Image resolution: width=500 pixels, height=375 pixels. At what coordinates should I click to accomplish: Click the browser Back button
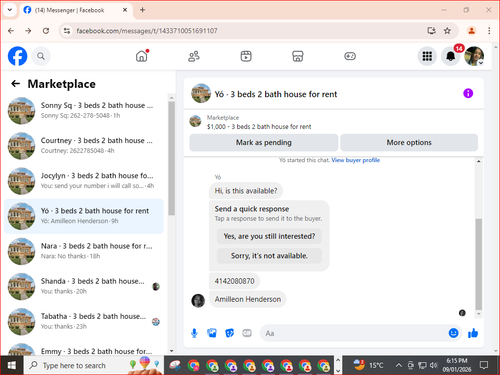point(11,31)
